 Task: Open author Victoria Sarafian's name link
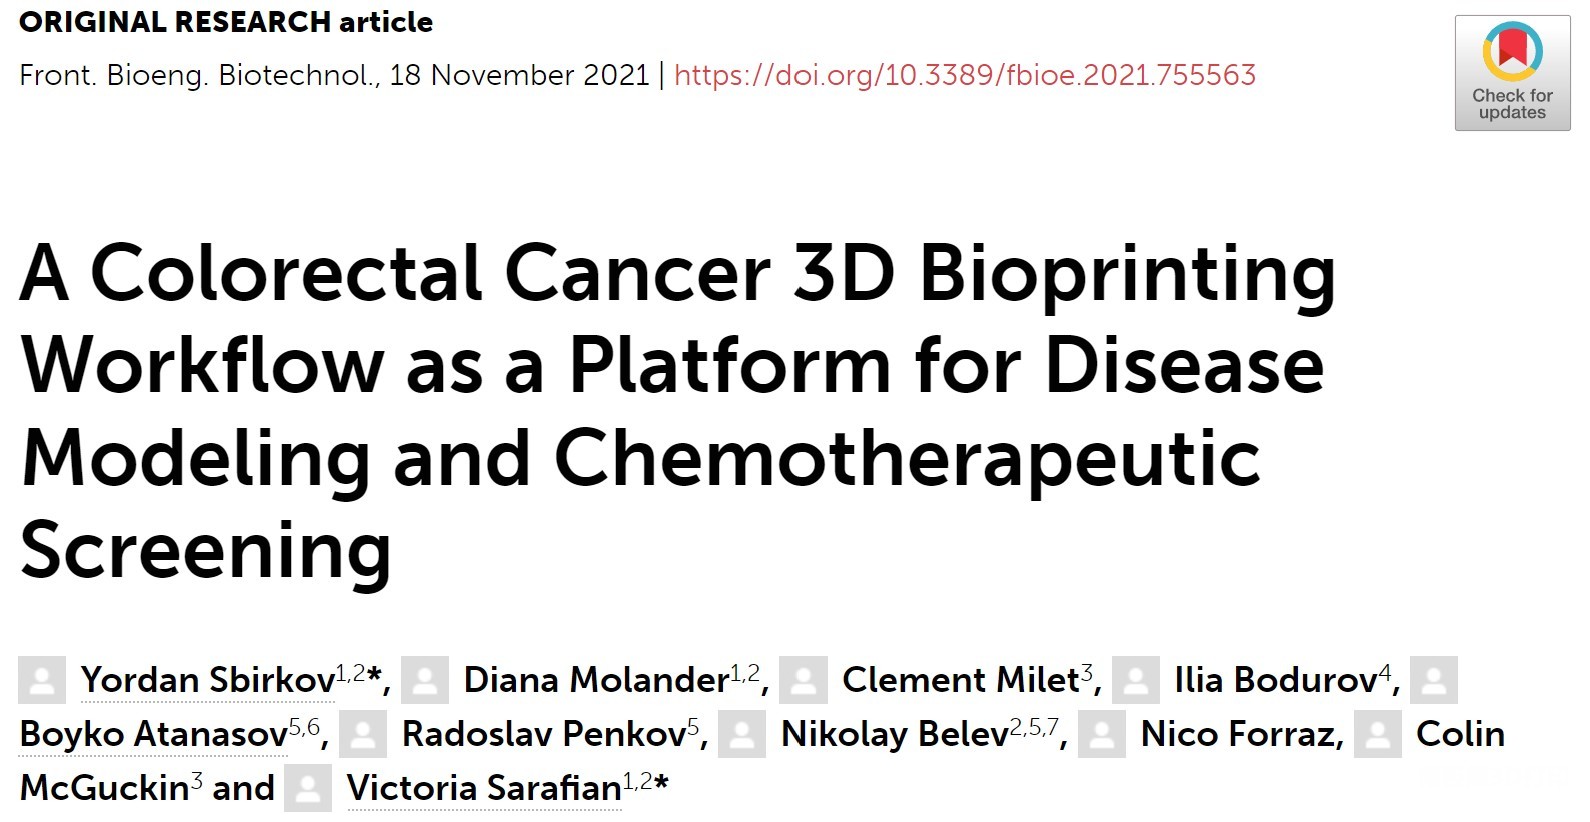pos(484,788)
